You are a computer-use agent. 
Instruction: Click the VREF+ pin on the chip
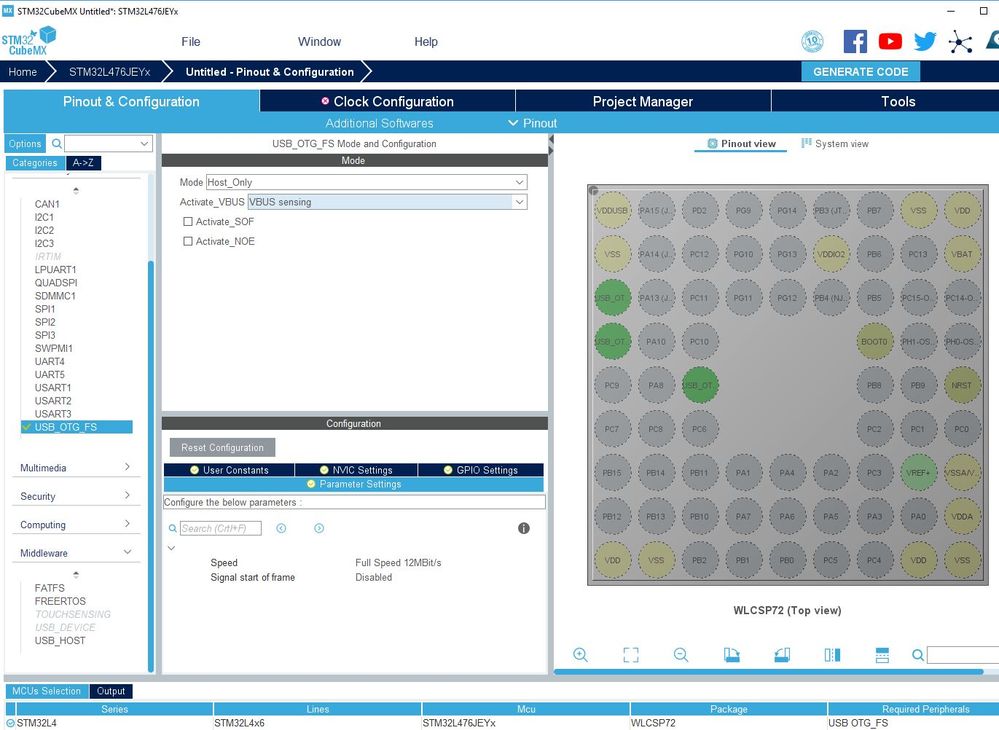(x=918, y=473)
